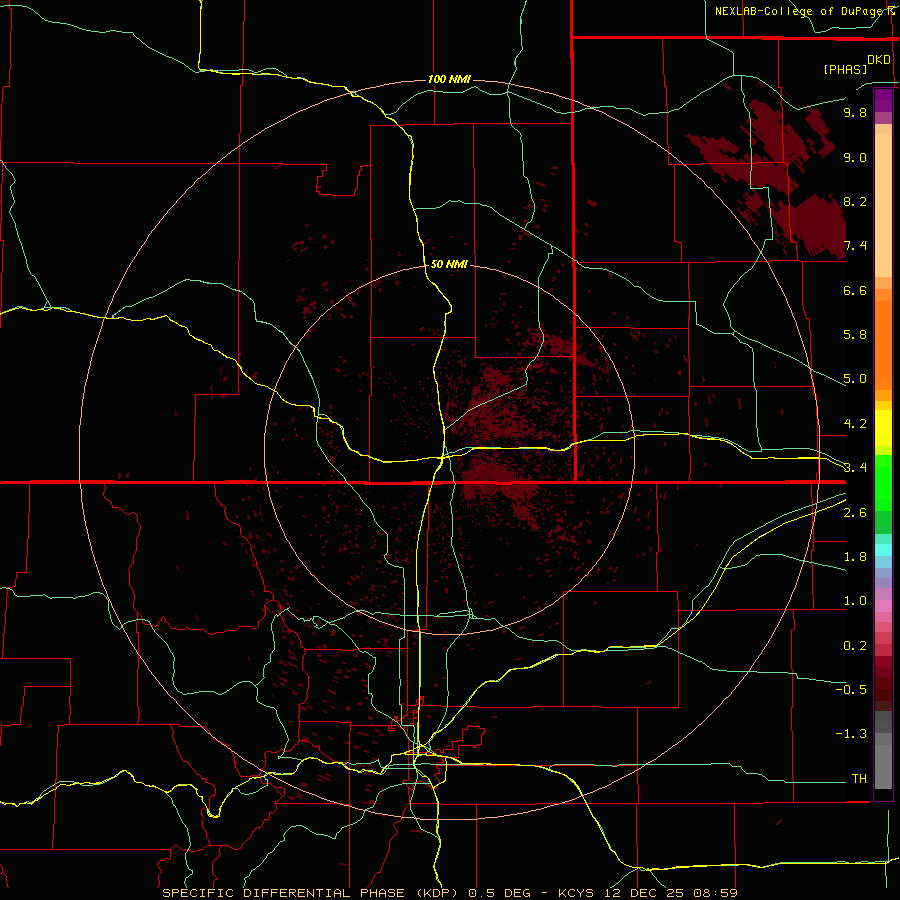Viewport: 900px width, 900px height.
Task: Click the 0.2 color scale value
Action: pyautogui.click(x=855, y=646)
